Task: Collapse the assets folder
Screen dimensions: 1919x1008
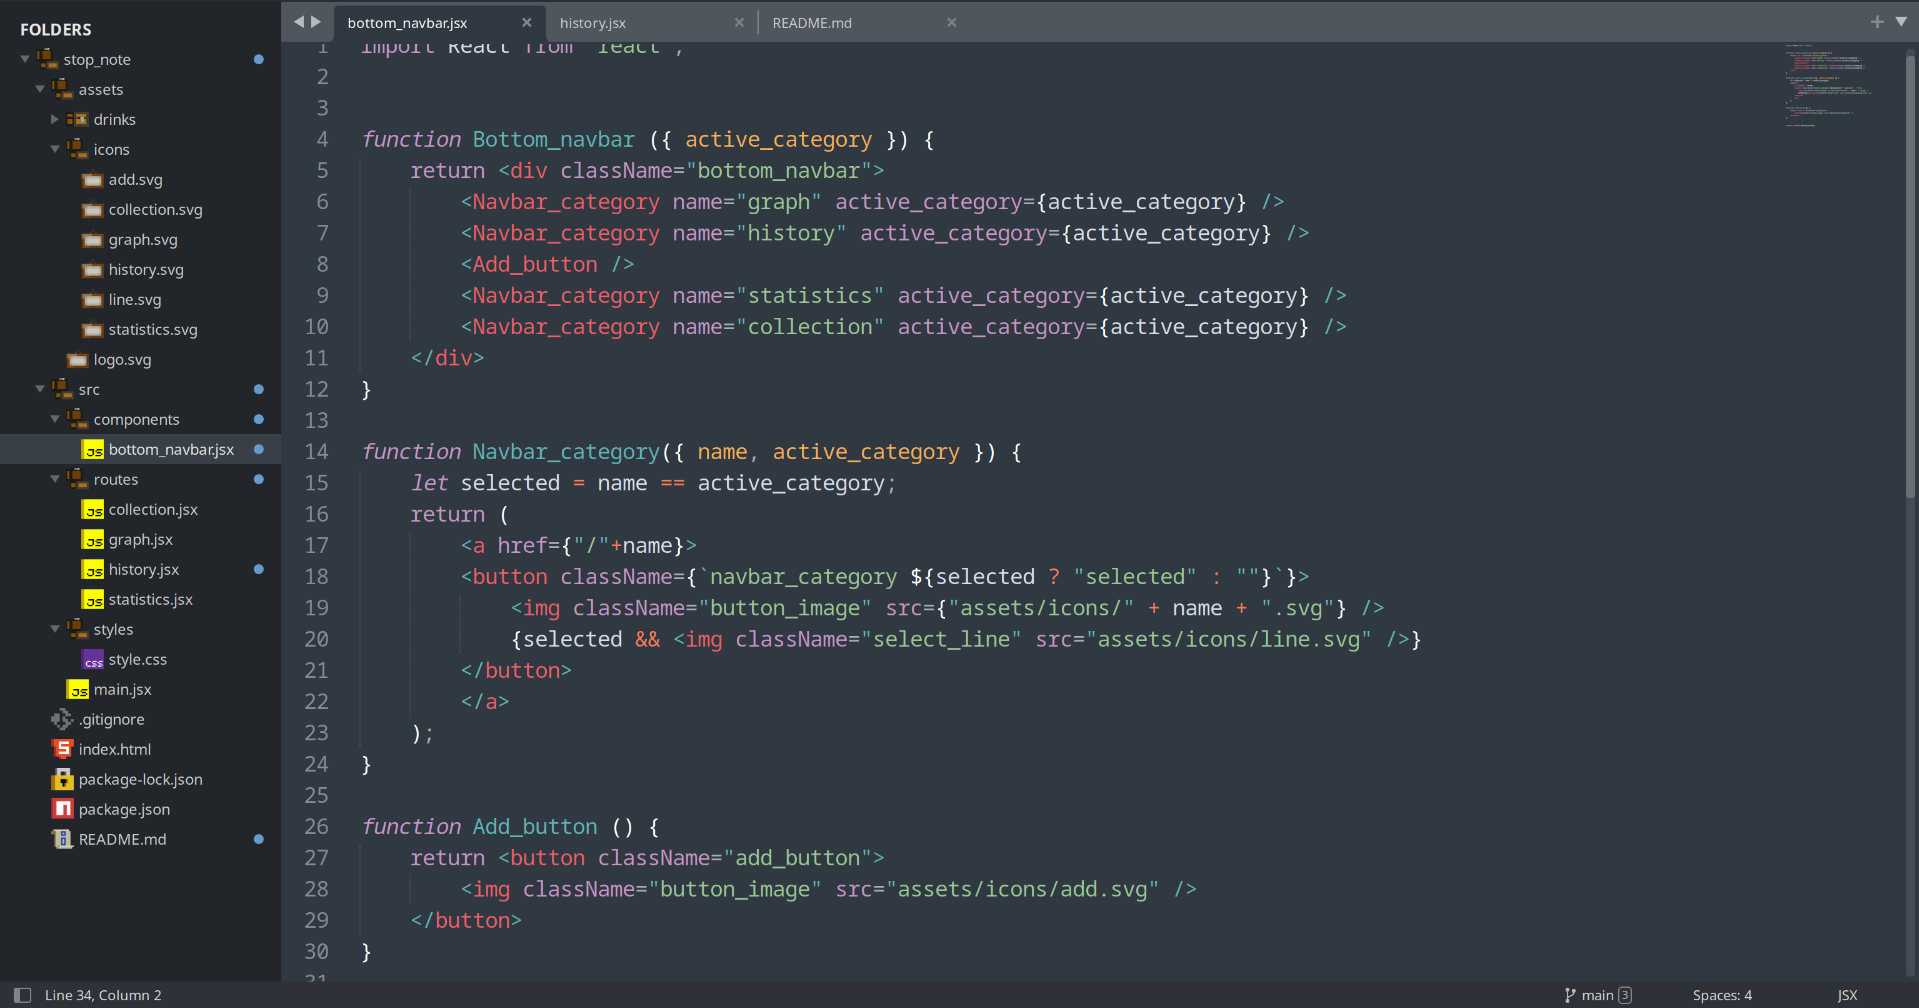Action: pos(40,89)
